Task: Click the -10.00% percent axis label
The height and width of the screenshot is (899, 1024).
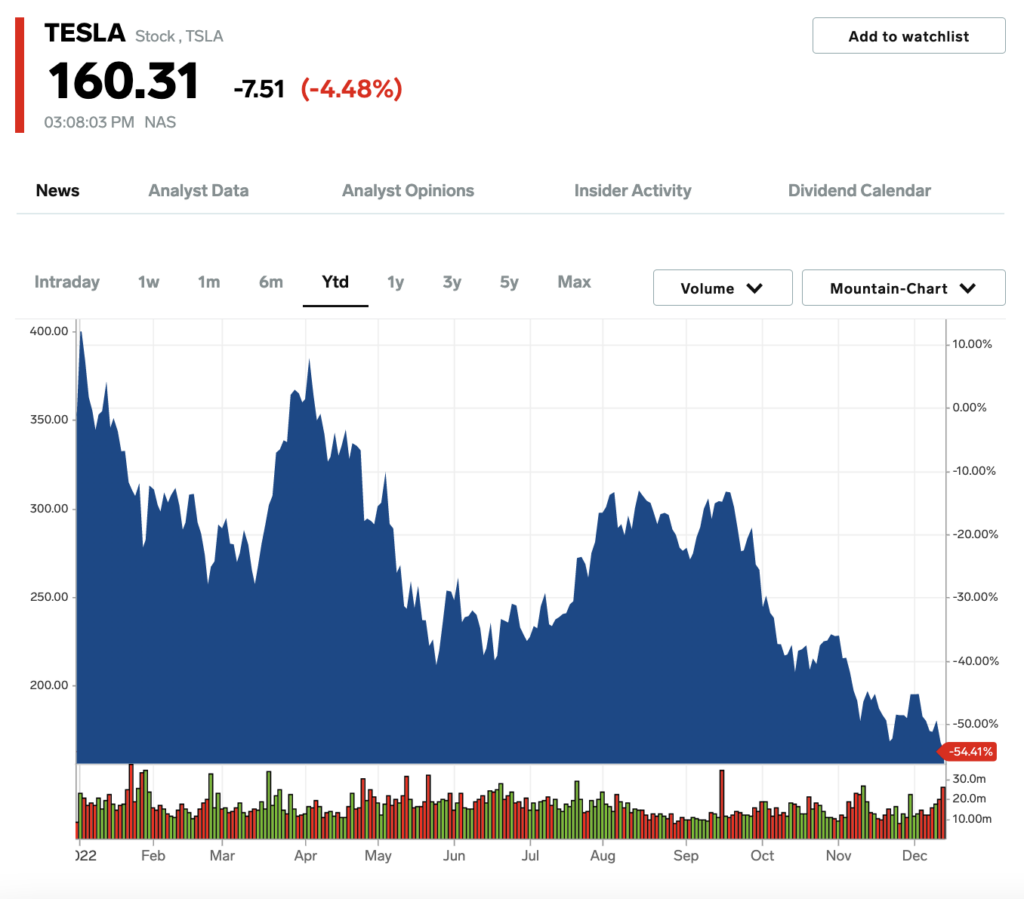Action: click(973, 471)
